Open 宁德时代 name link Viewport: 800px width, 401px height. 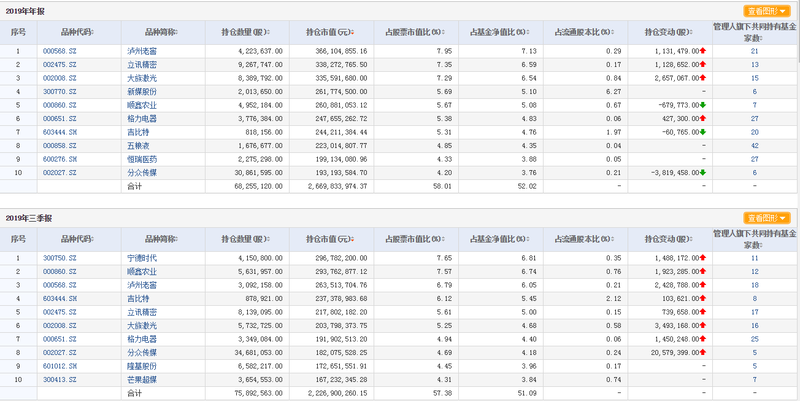point(142,258)
